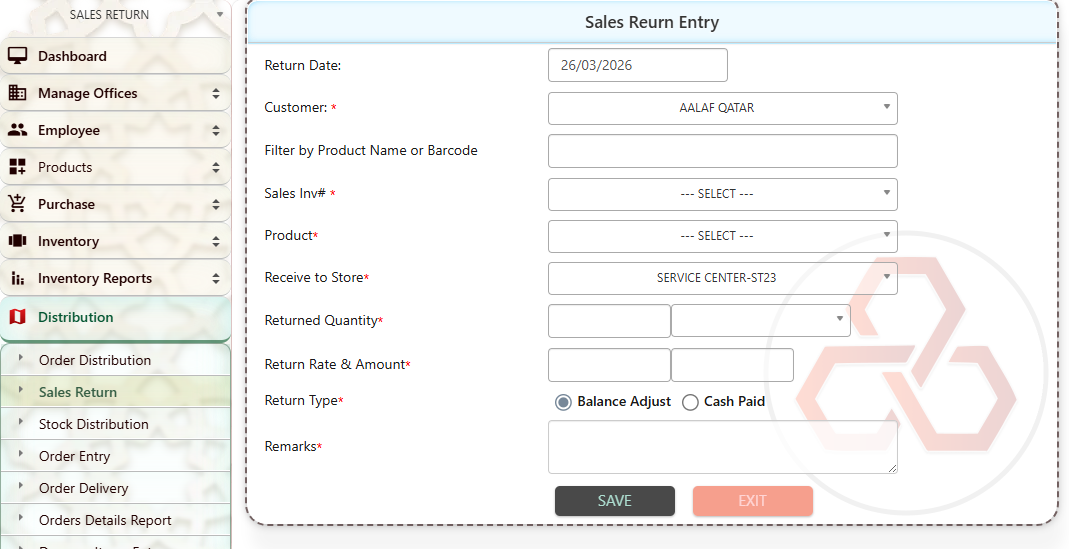Screen dimensions: 1069x549
Task: Click the Remarks text area
Action: (x=722, y=446)
